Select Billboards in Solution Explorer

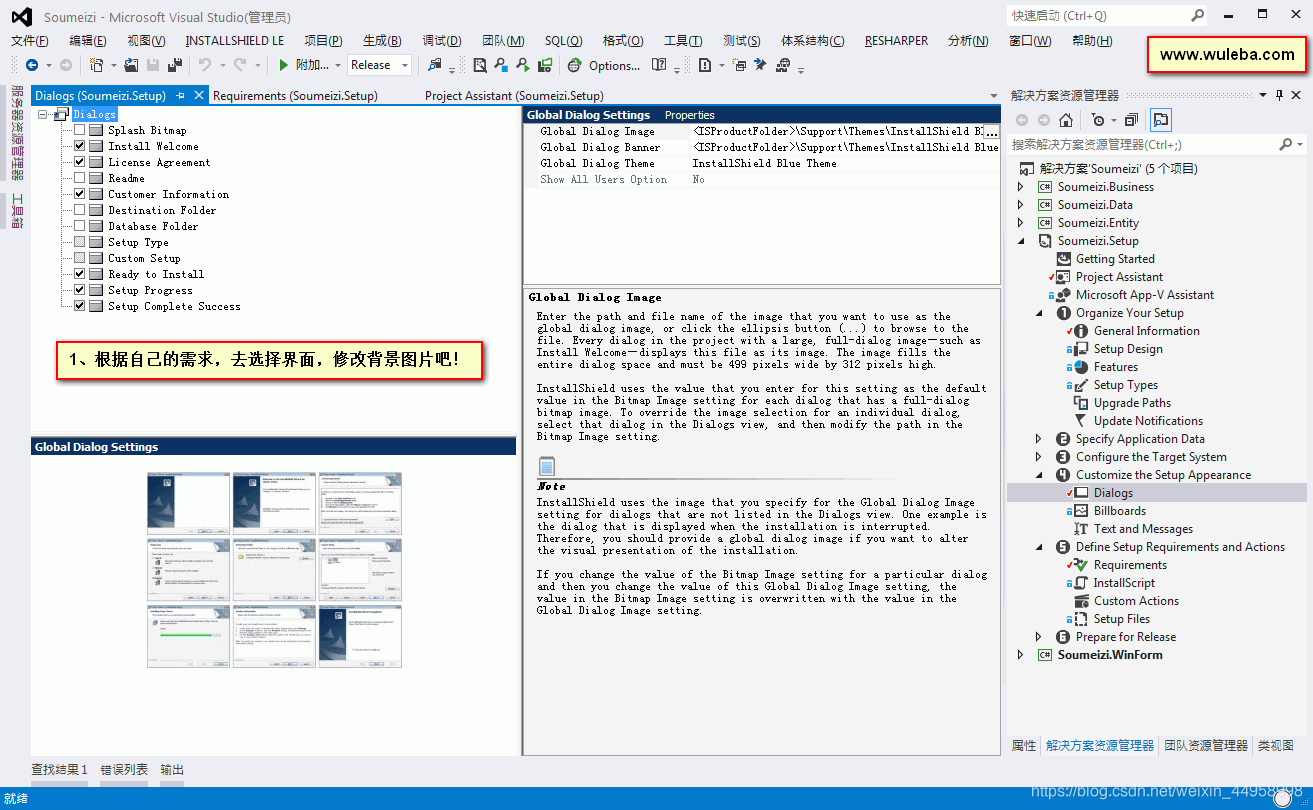click(1120, 511)
